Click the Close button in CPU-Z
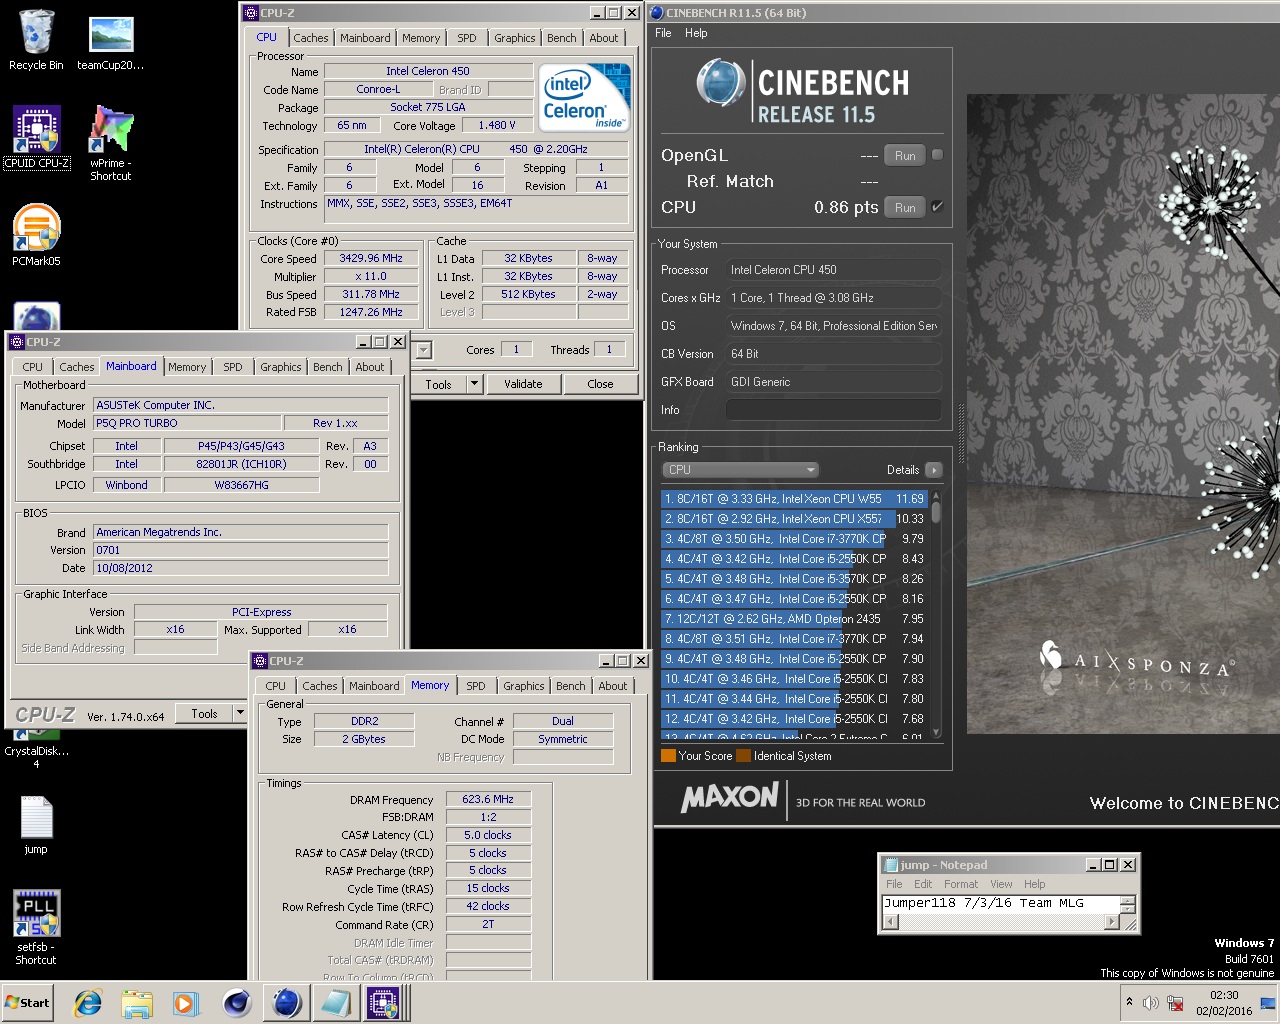1280x1024 pixels. coord(600,384)
